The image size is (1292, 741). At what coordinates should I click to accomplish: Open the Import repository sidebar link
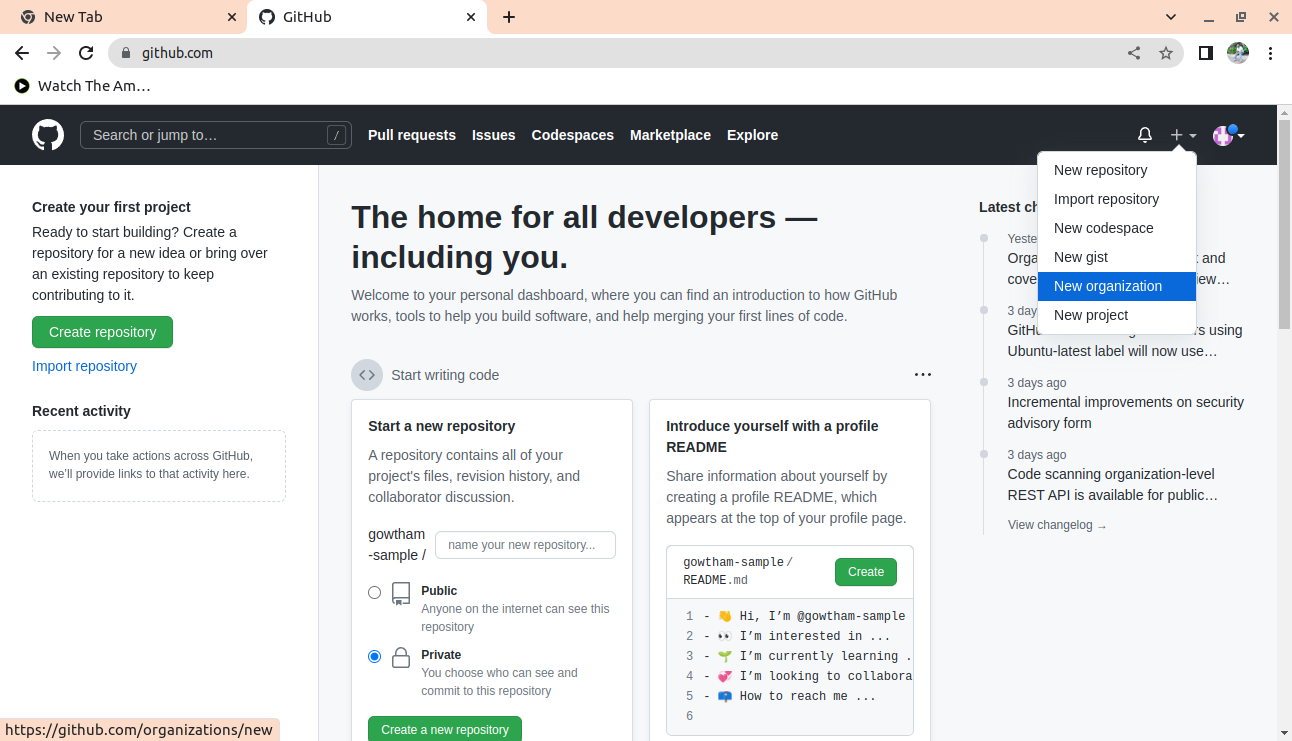click(84, 366)
